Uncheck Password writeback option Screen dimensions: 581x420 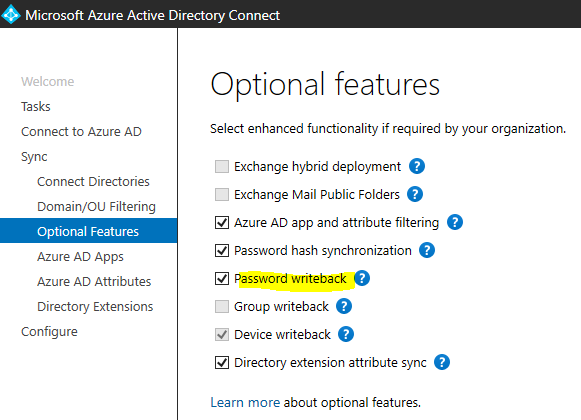pos(222,278)
